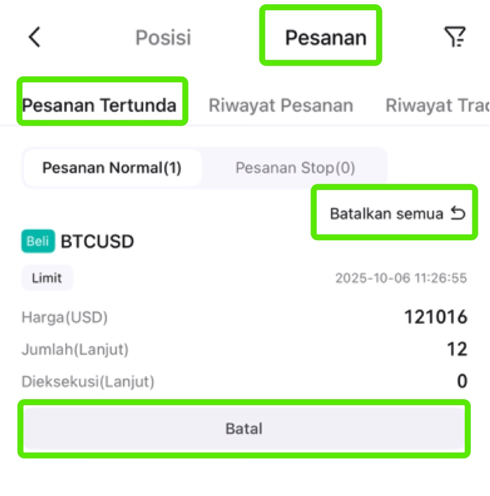Tap the Jumlah(Lanjut) quantity value 12

pyautogui.click(x=457, y=349)
